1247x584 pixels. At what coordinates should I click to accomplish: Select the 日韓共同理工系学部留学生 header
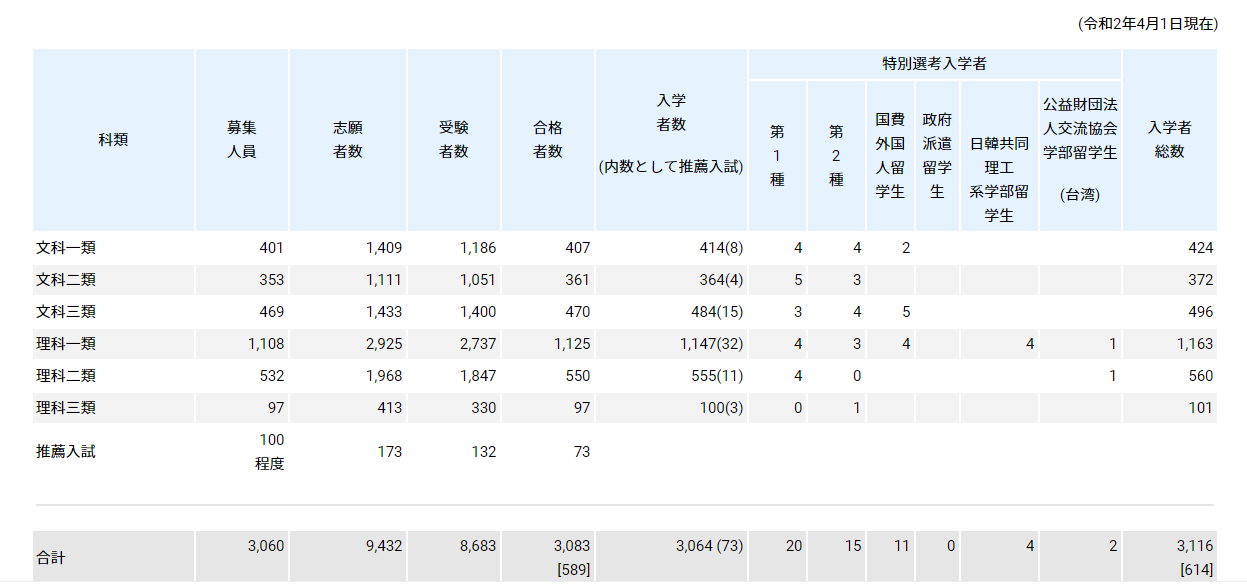tap(1000, 156)
